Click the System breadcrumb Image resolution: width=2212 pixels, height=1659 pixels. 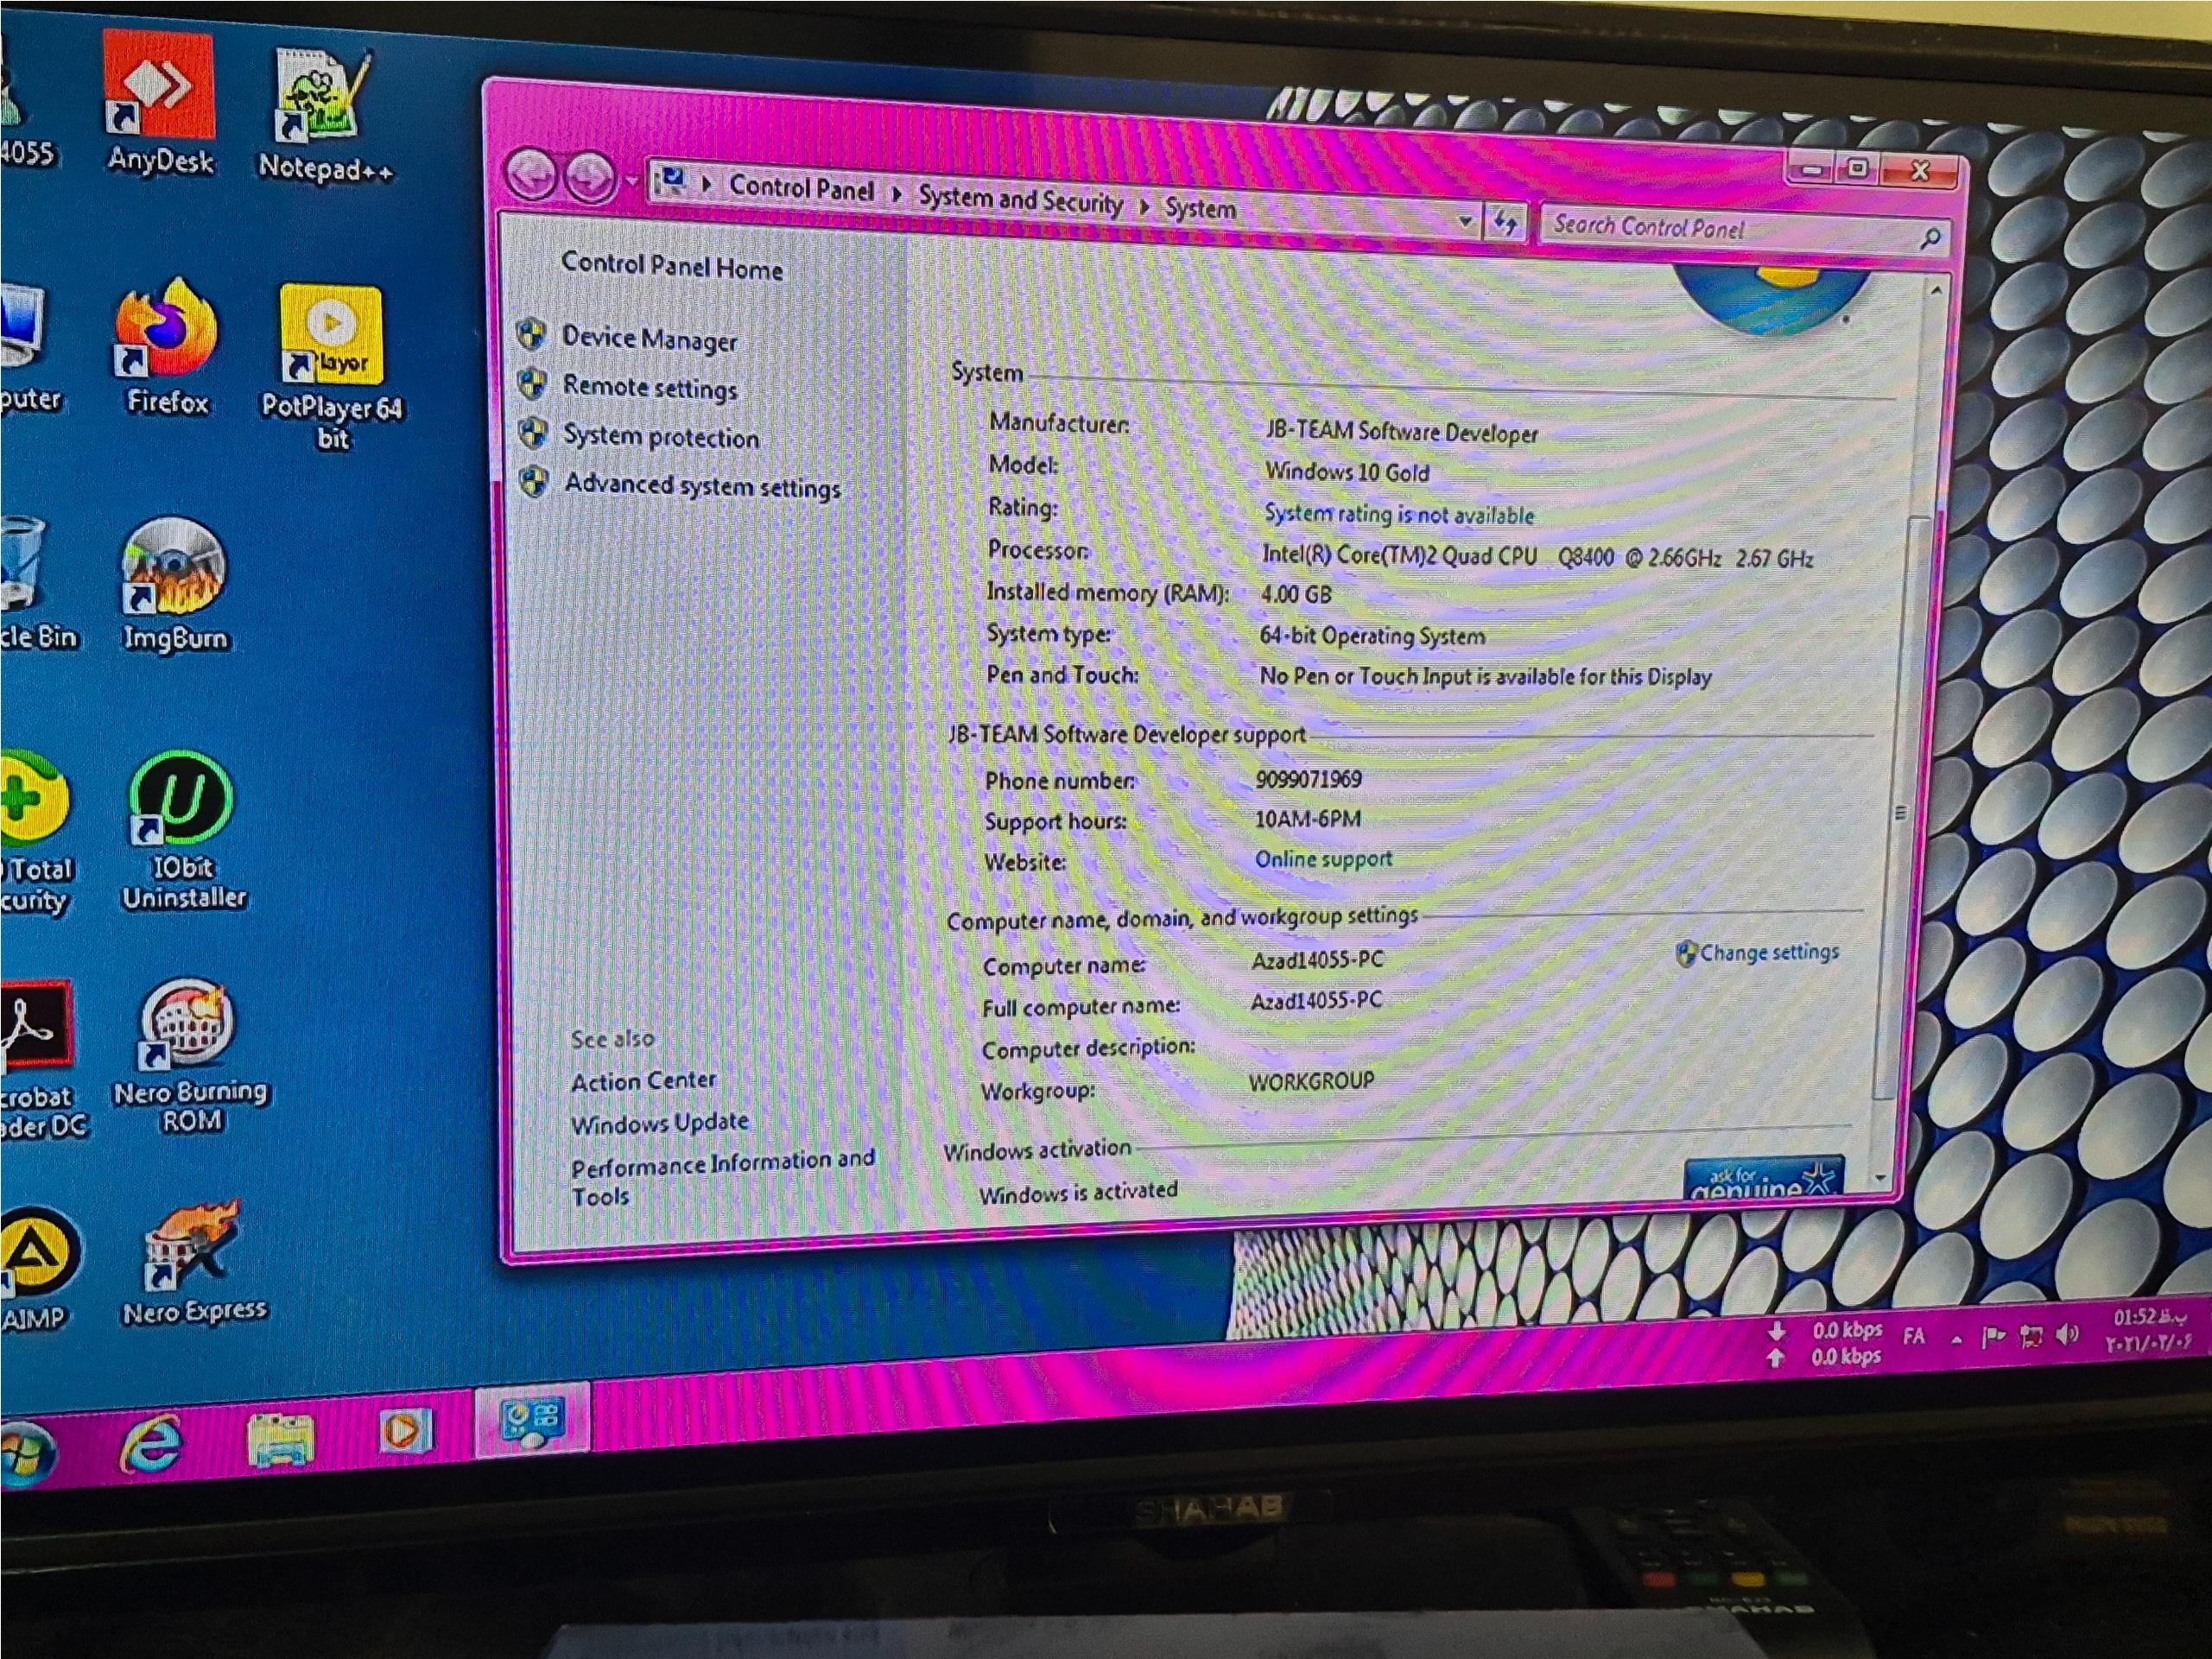tap(1200, 209)
